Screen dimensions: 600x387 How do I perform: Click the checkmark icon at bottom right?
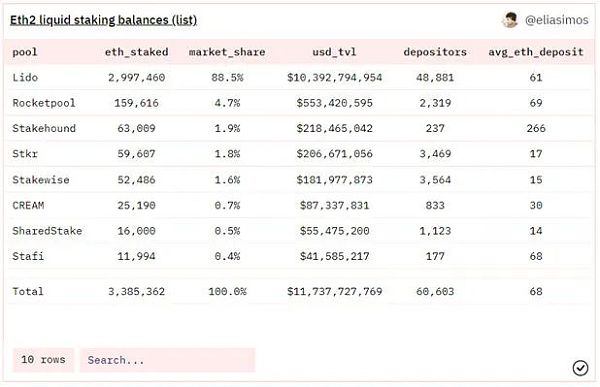(x=580, y=368)
